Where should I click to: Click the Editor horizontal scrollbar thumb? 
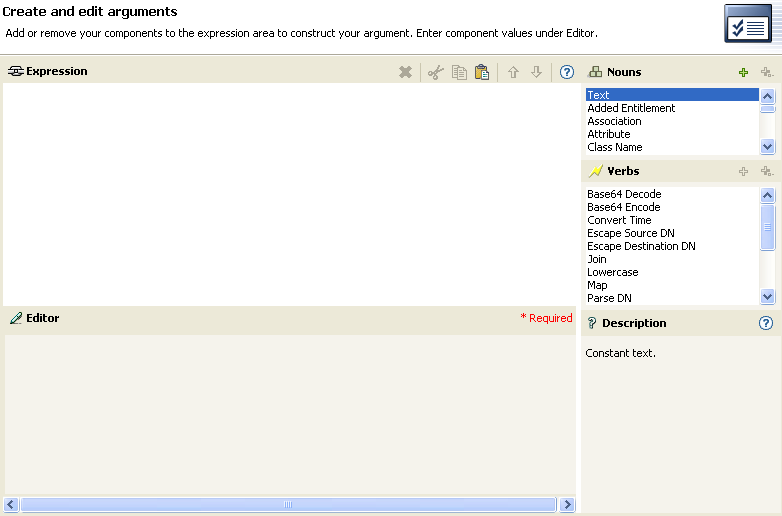tap(288, 504)
